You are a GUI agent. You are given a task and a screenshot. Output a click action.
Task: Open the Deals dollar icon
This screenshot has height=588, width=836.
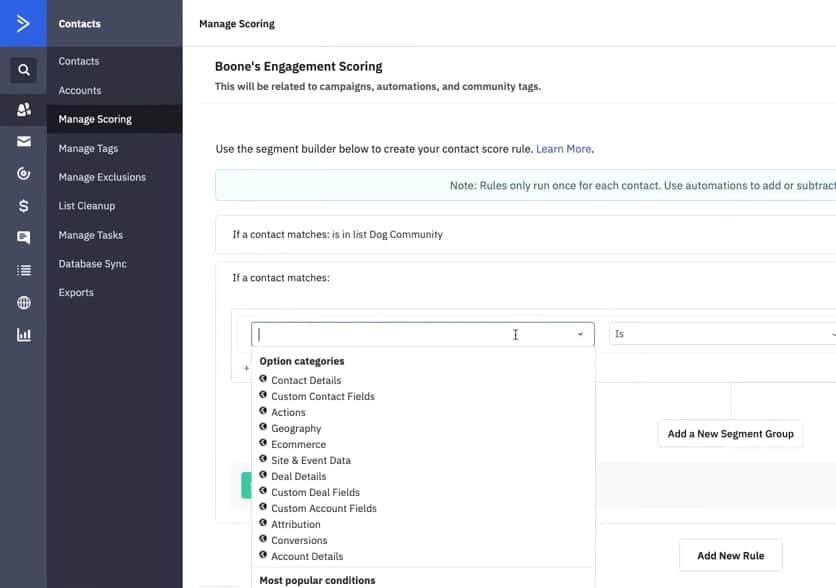pyautogui.click(x=23, y=206)
